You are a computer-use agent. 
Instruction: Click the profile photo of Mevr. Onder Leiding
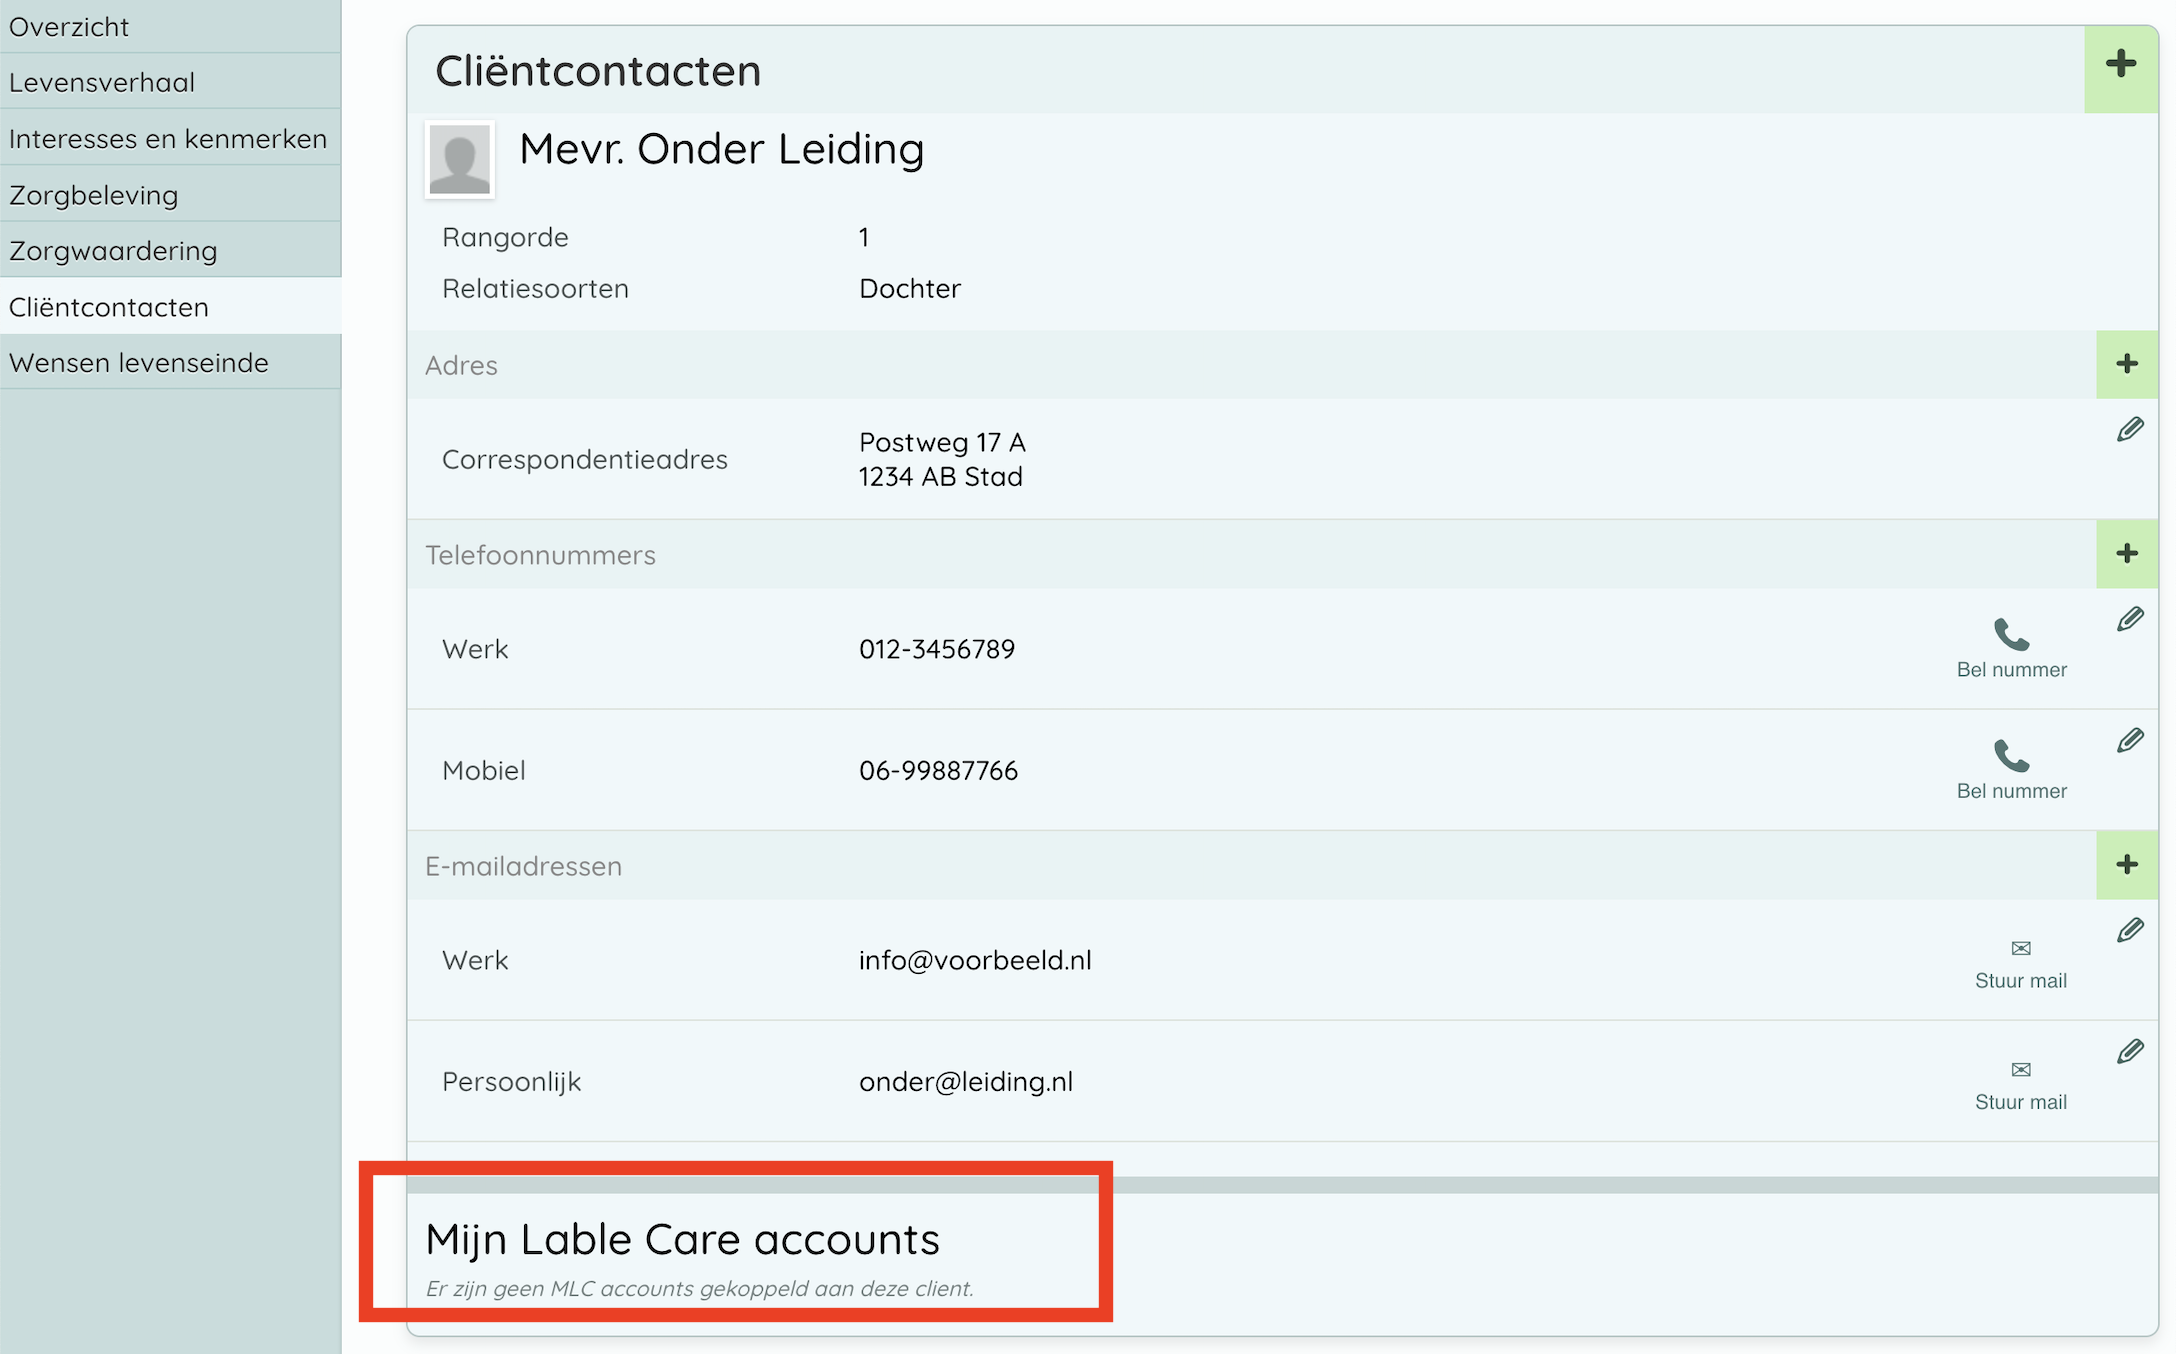click(460, 160)
